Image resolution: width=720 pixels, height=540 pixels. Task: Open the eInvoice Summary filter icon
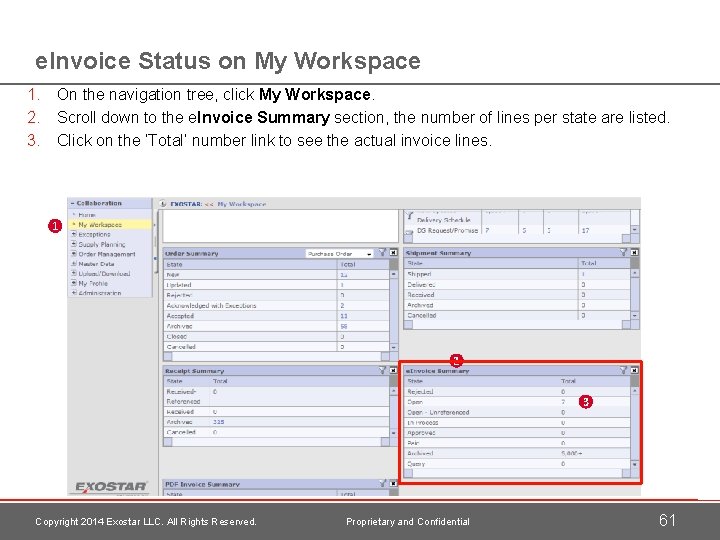pos(623,370)
